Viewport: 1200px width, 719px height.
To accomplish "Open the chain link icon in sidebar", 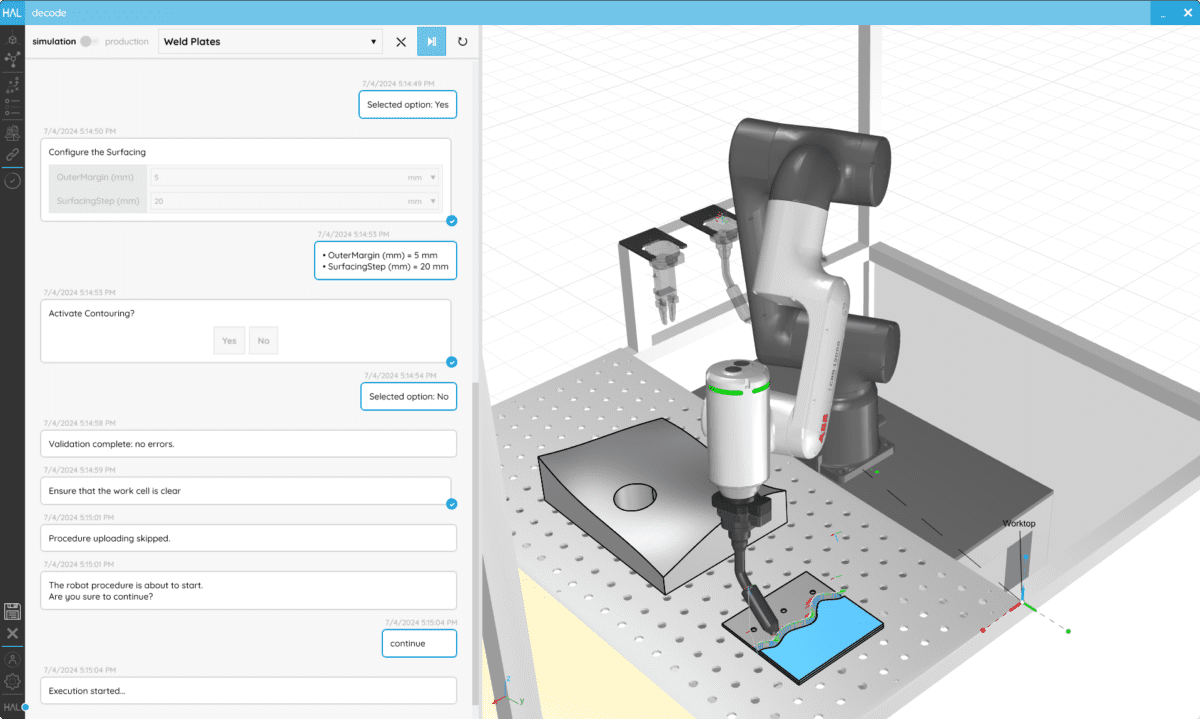I will 12,156.
